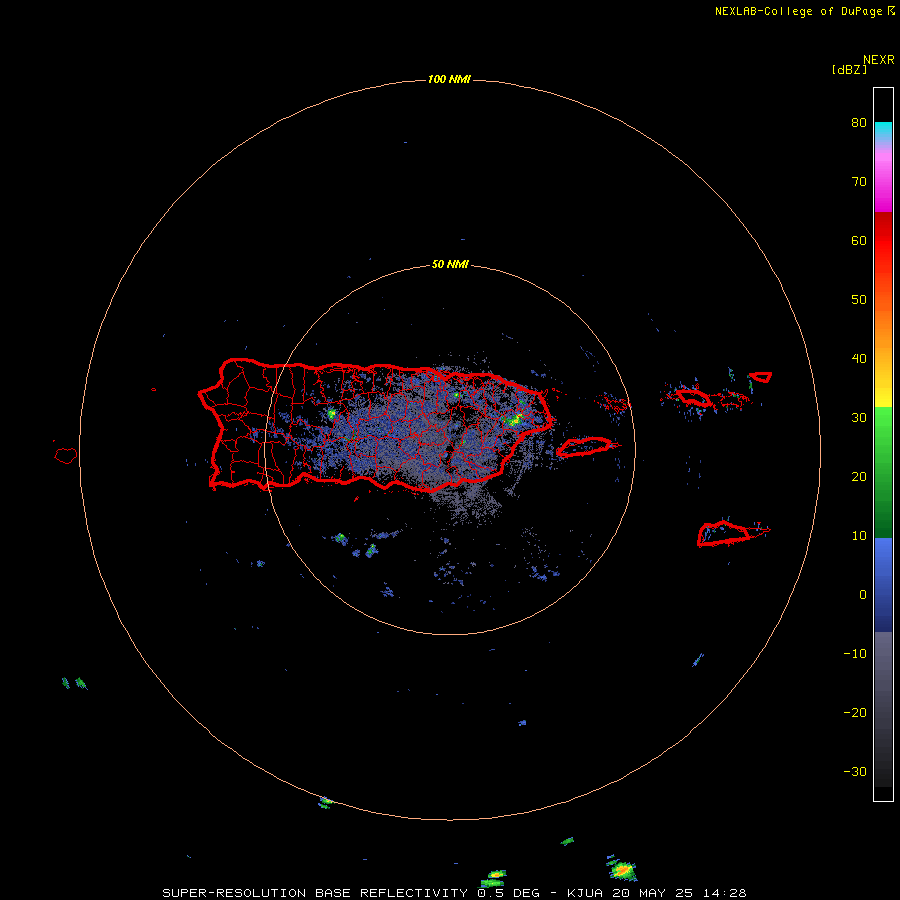Click the strong orange echo at bottom right

click(x=622, y=870)
